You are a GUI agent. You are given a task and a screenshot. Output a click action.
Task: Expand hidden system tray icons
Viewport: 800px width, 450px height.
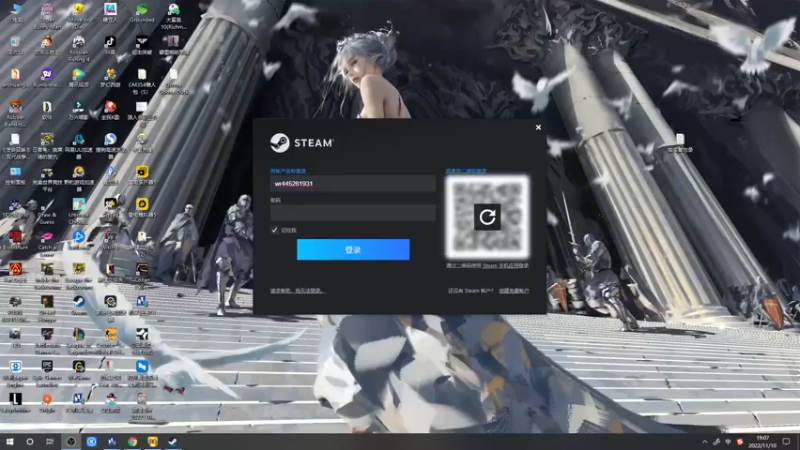705,442
